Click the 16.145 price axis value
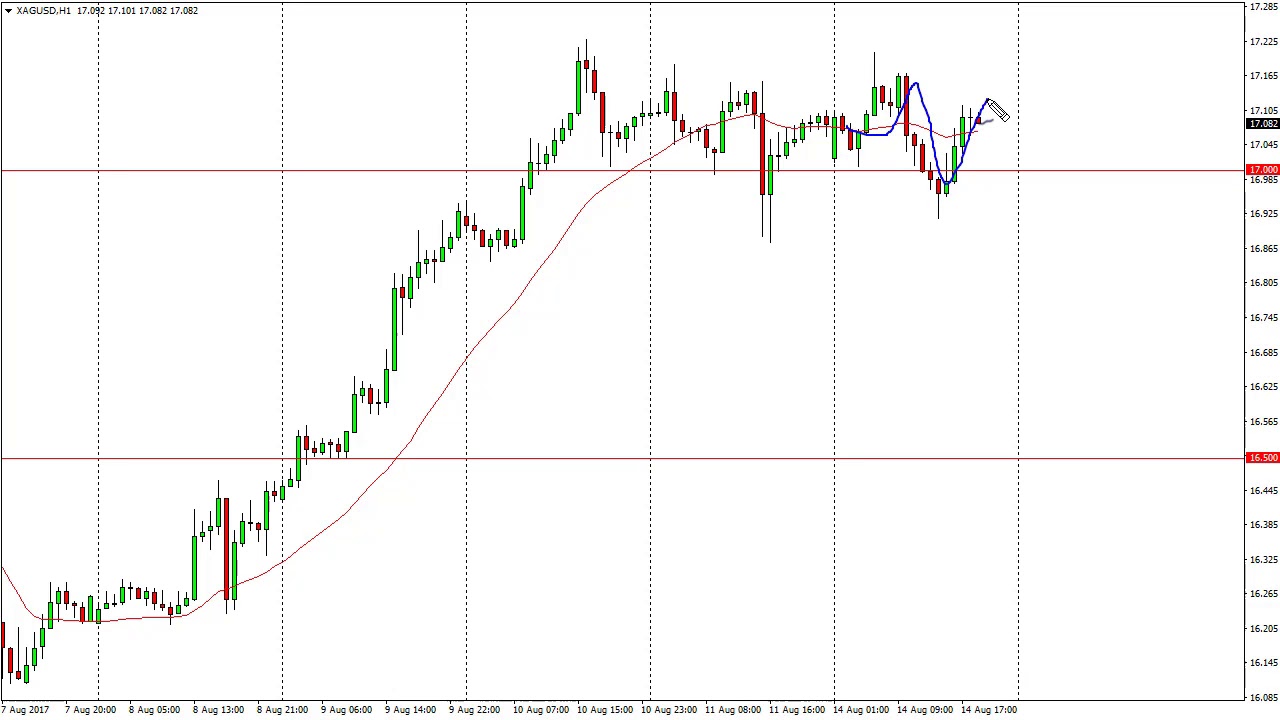 [1263, 663]
